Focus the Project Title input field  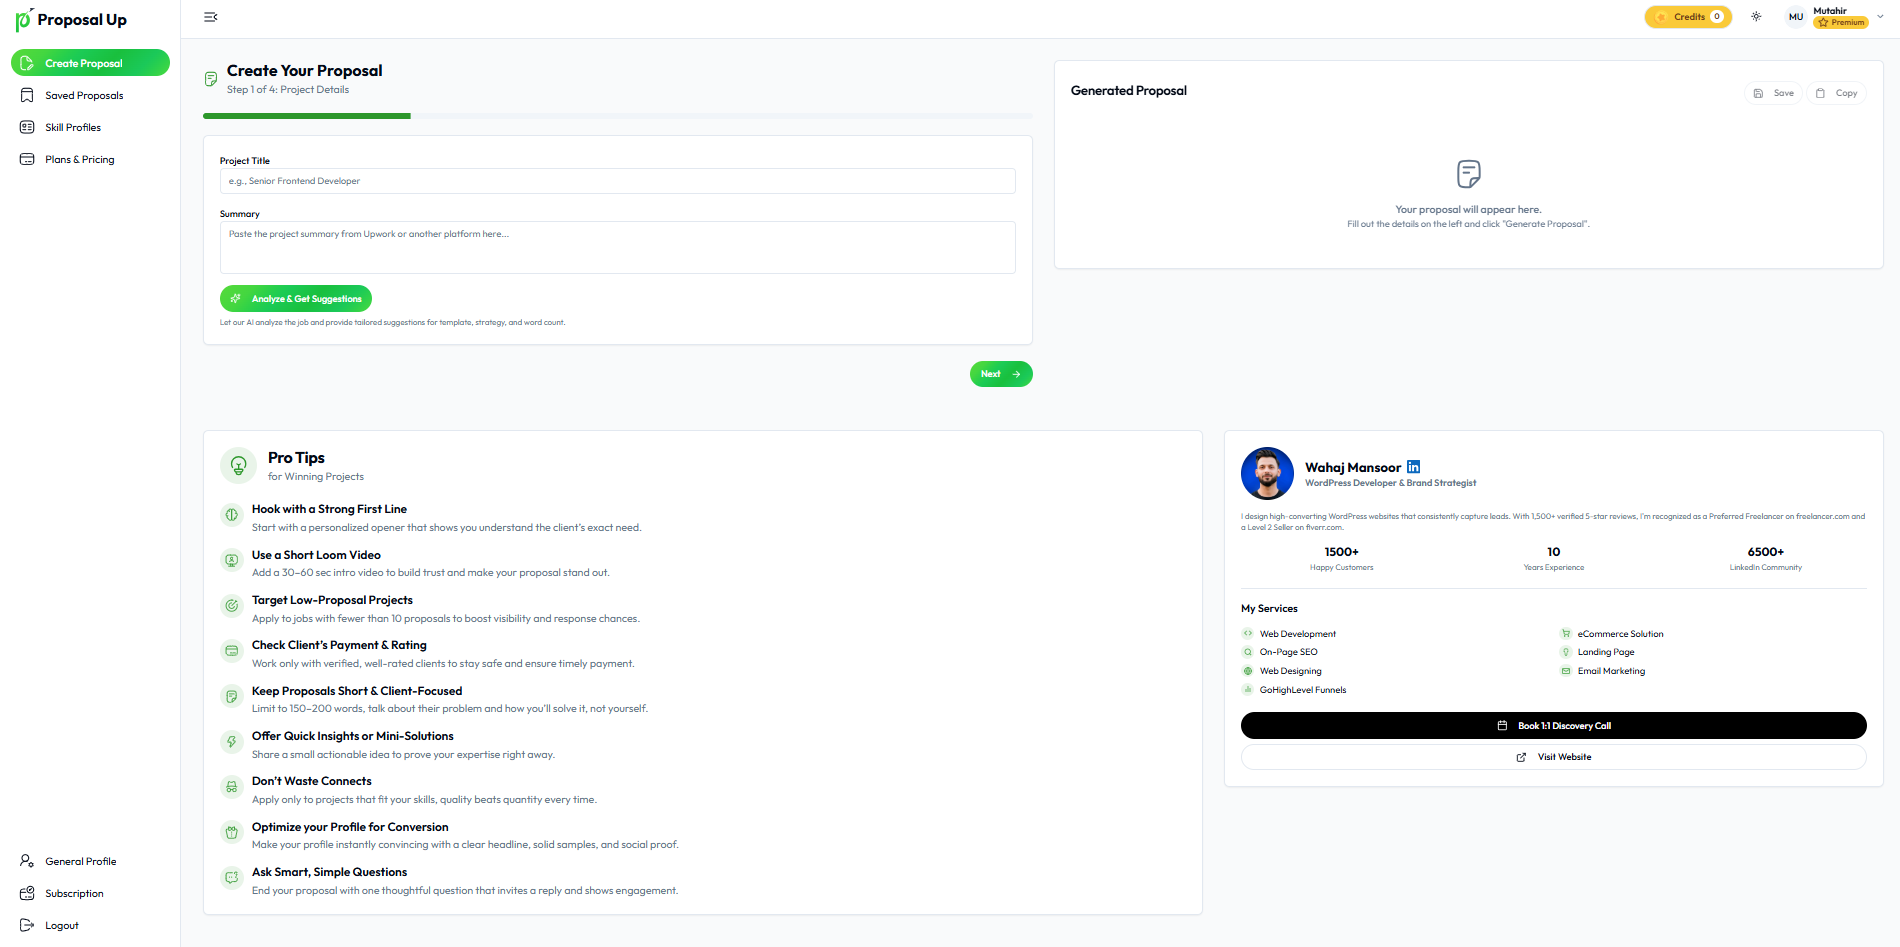coord(617,181)
